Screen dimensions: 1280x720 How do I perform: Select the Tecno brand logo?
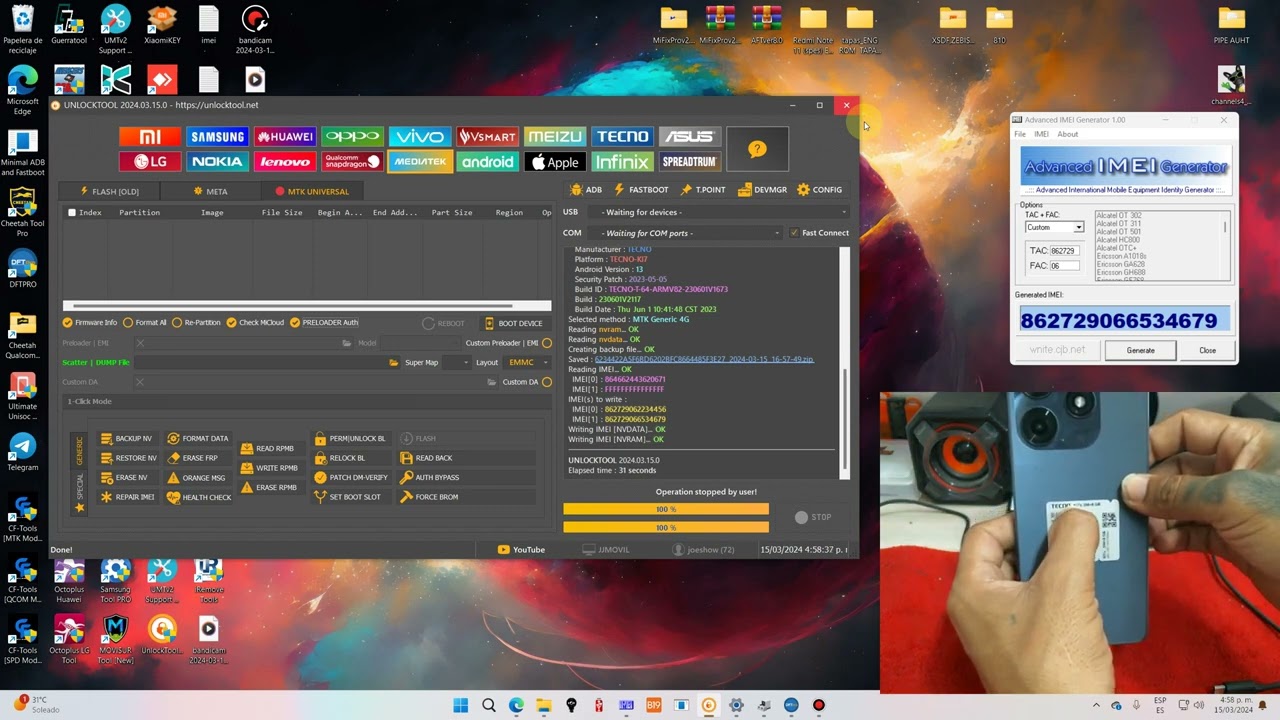point(622,137)
